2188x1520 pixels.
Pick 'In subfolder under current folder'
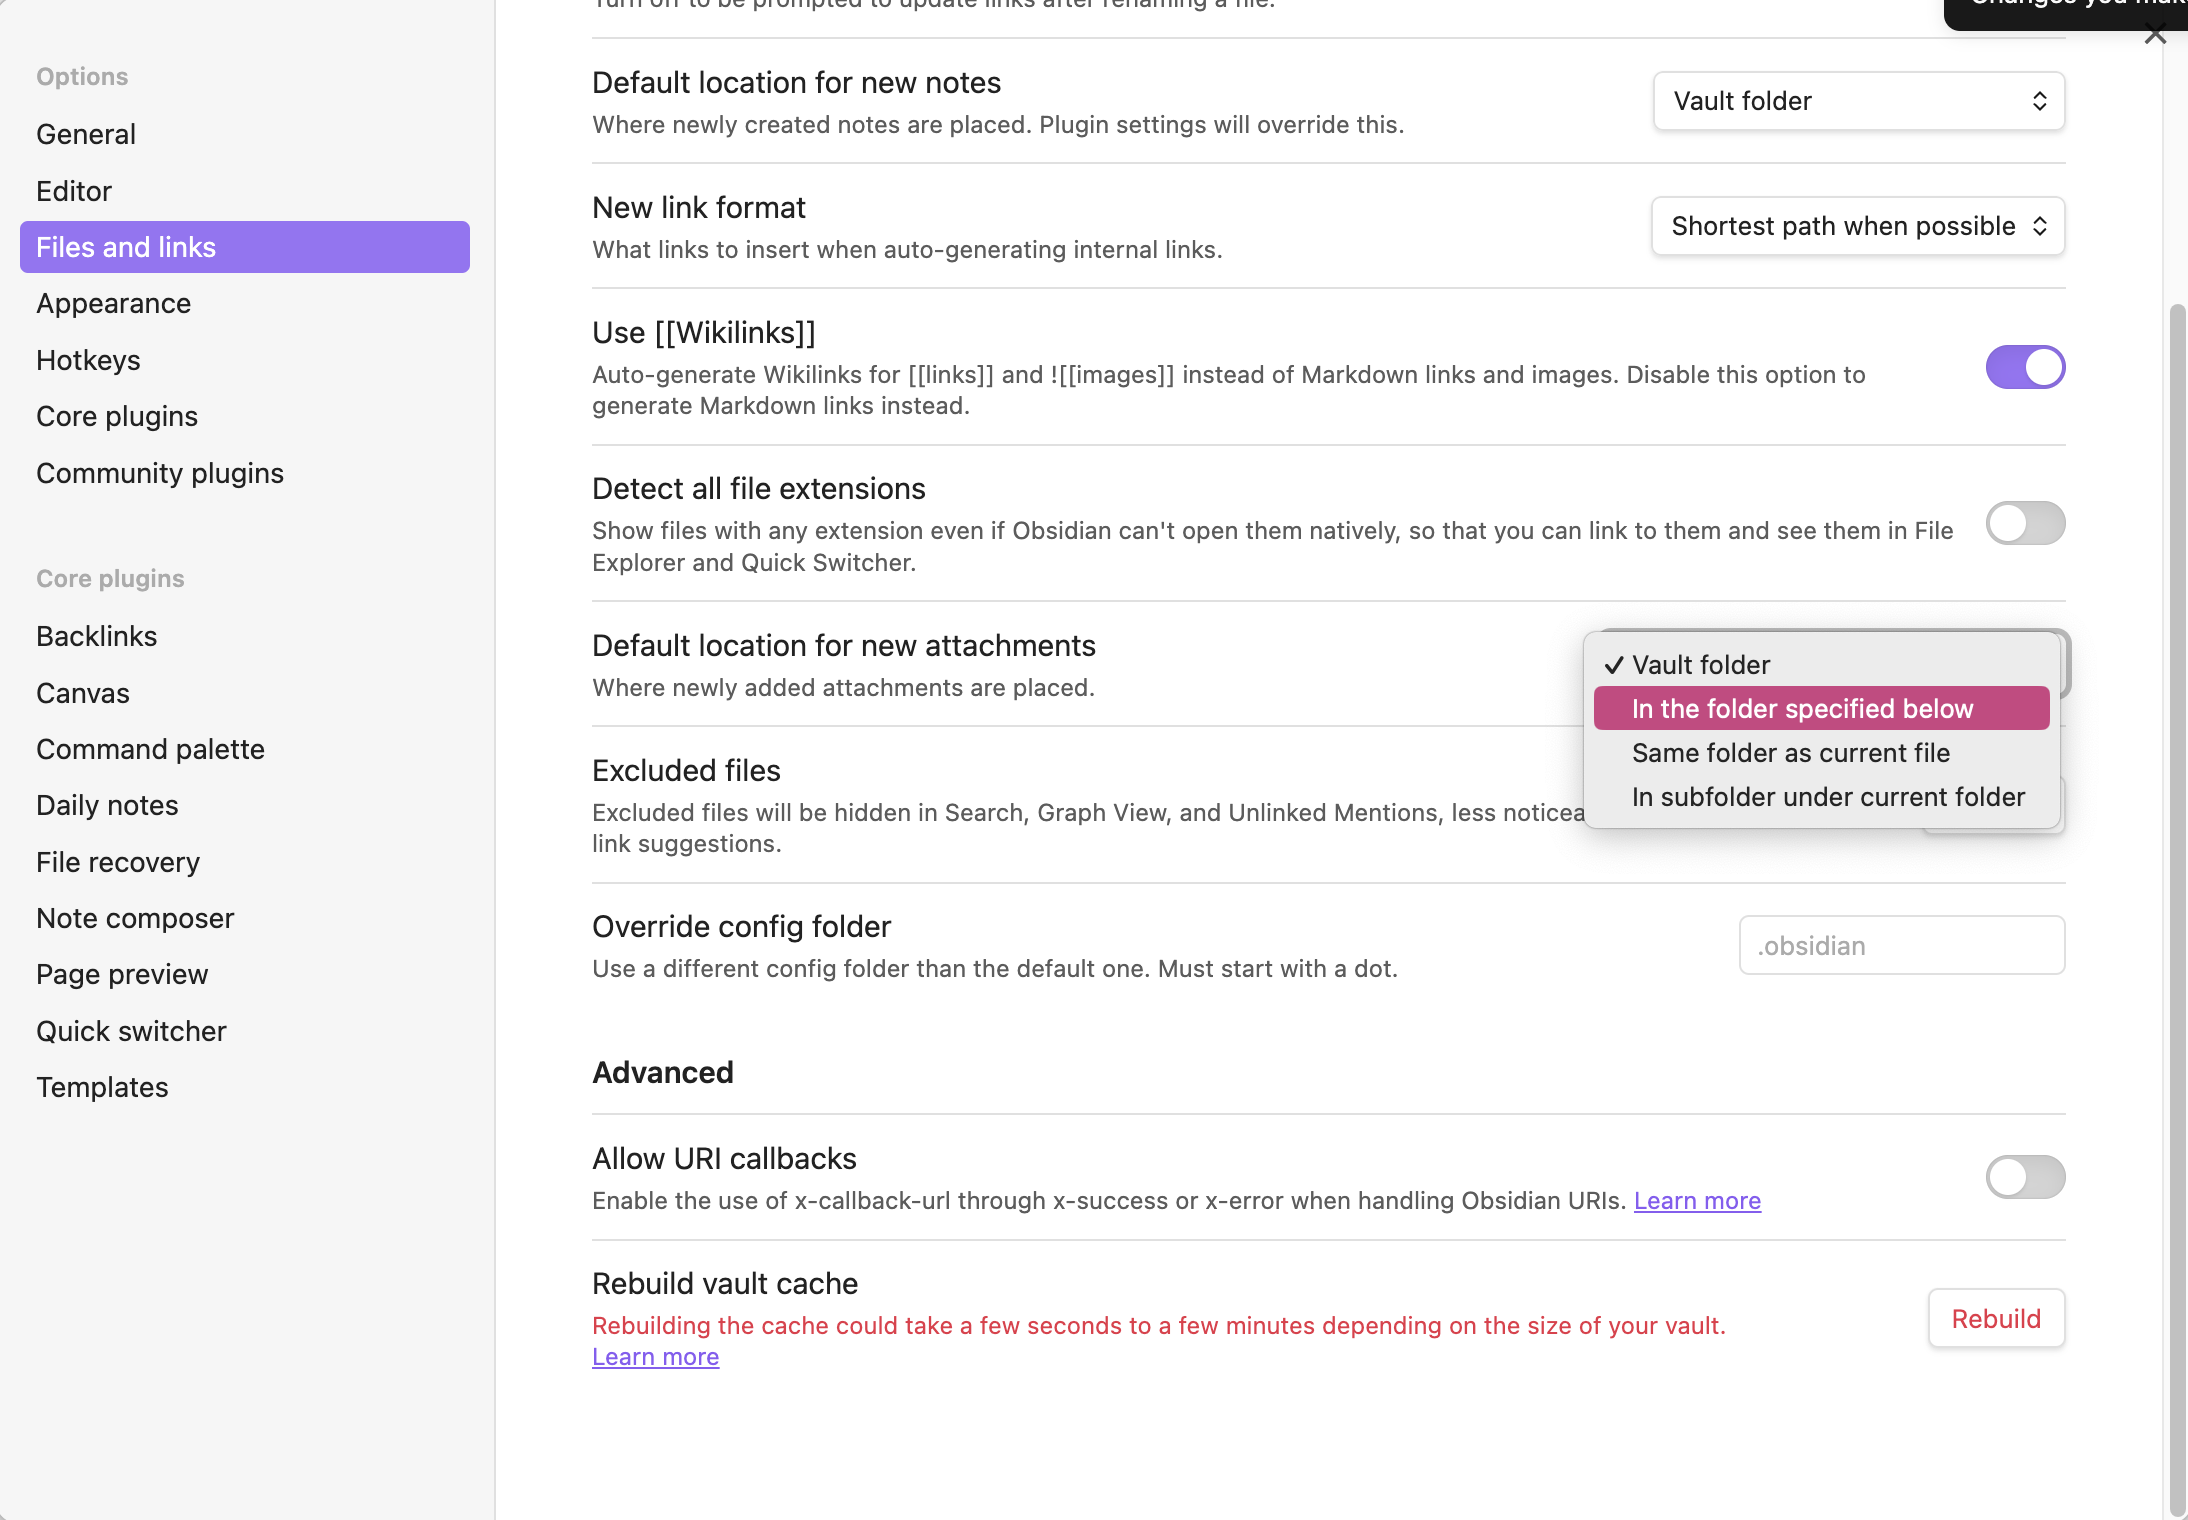pyautogui.click(x=1827, y=797)
